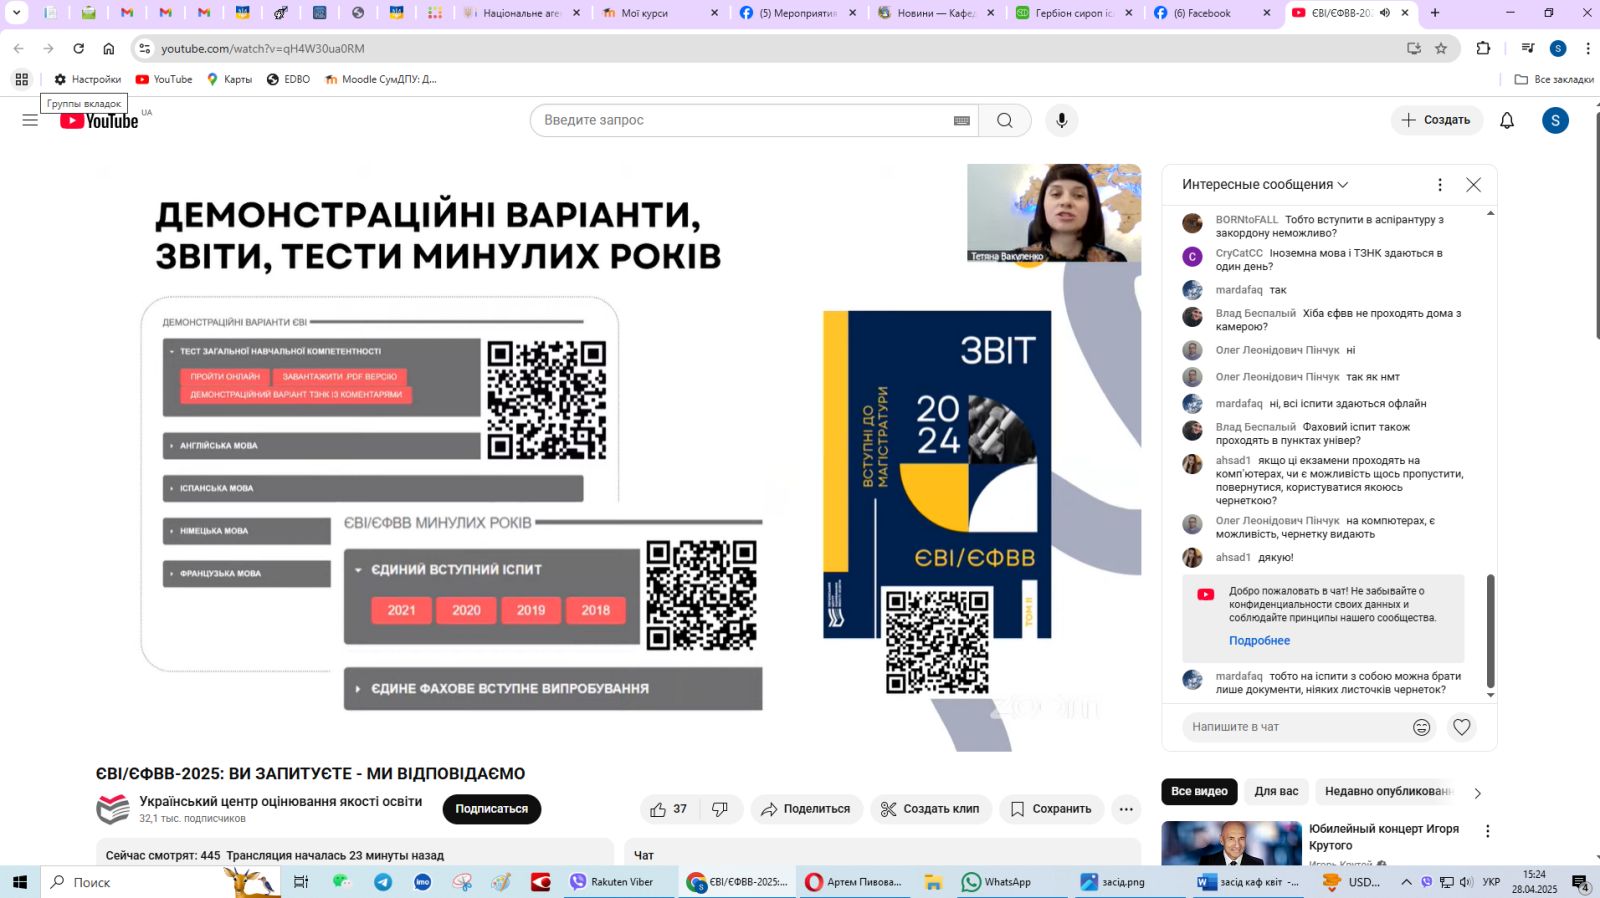Click Подписаться button
Screen dimensions: 1600x898
point(491,809)
